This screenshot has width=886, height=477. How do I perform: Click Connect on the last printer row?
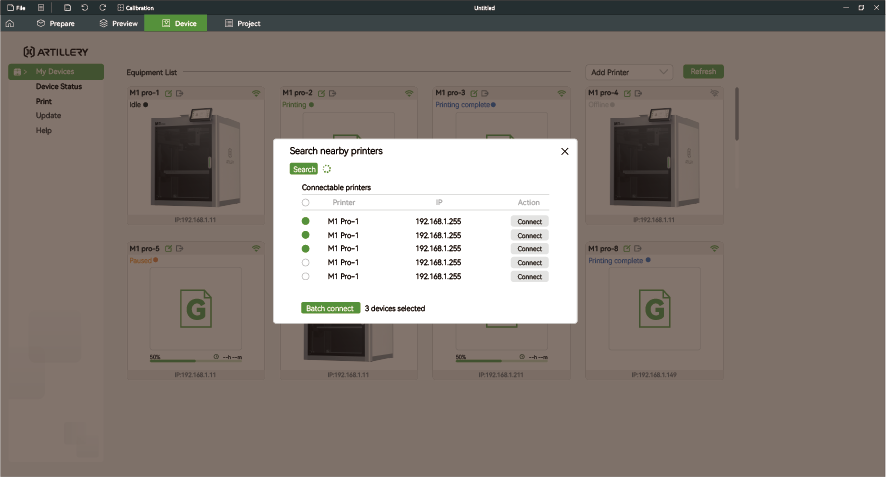(x=529, y=276)
